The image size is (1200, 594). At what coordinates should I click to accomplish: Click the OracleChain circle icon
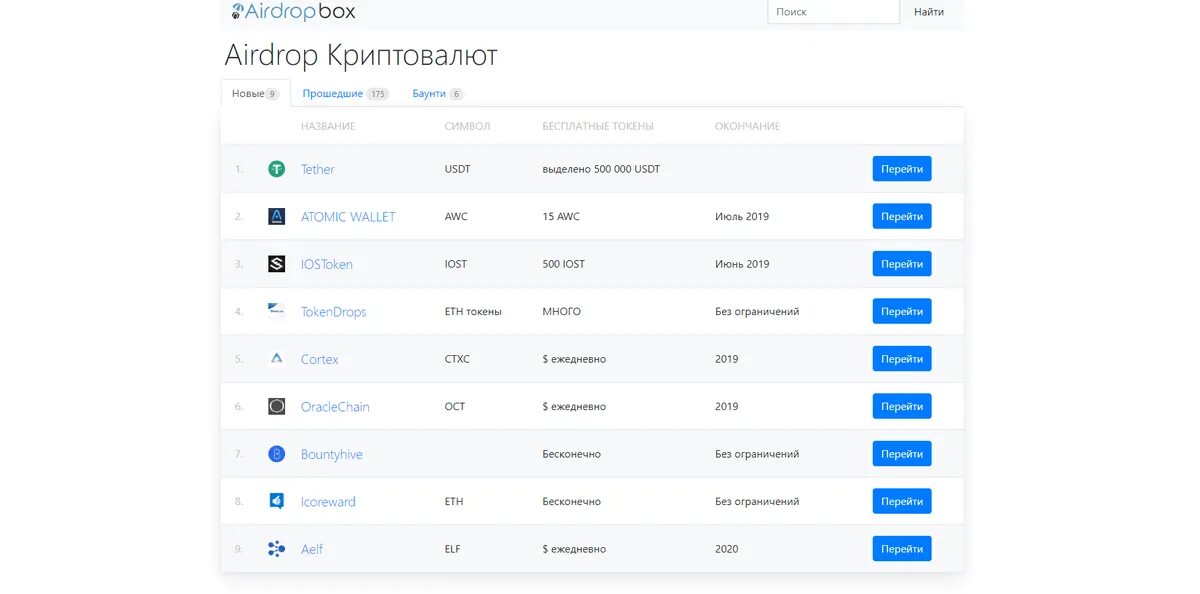(x=277, y=406)
